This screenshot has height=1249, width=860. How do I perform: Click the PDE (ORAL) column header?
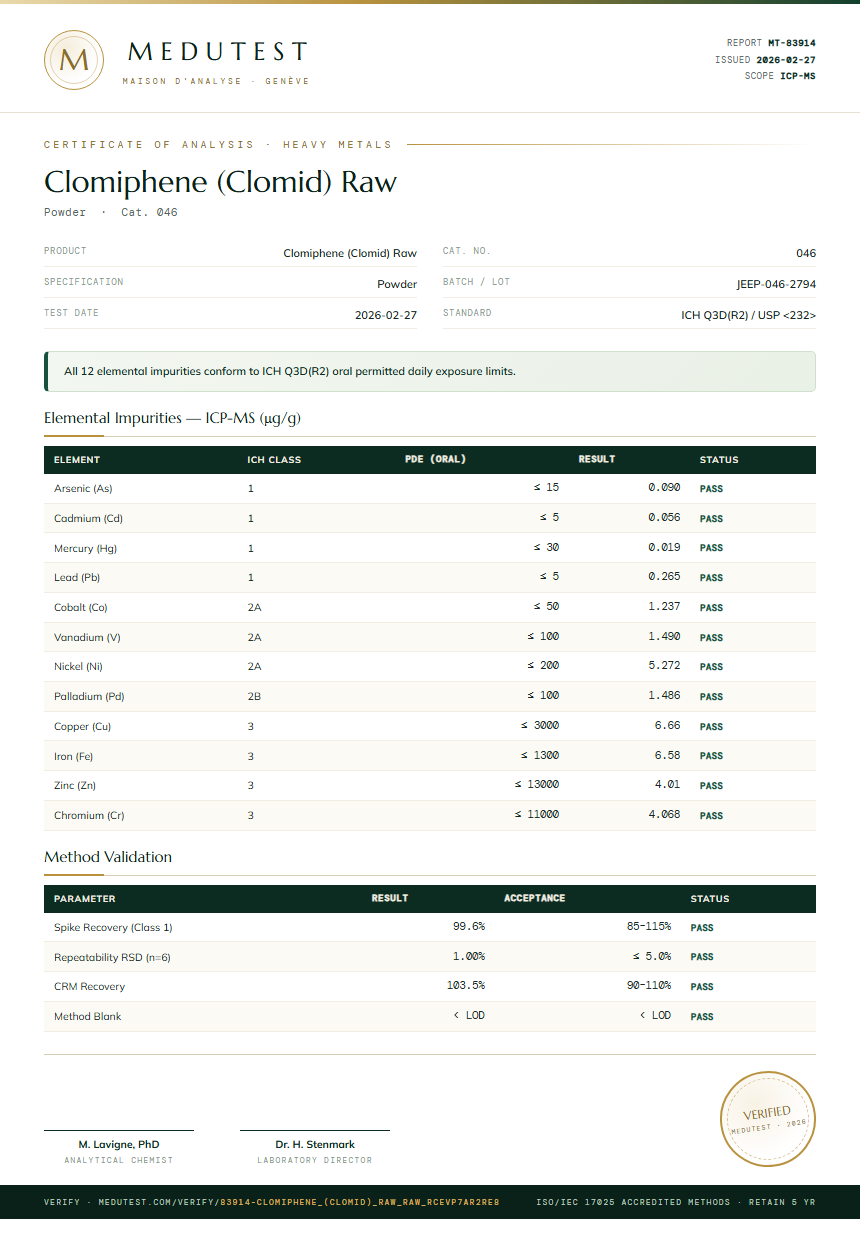(x=435, y=460)
